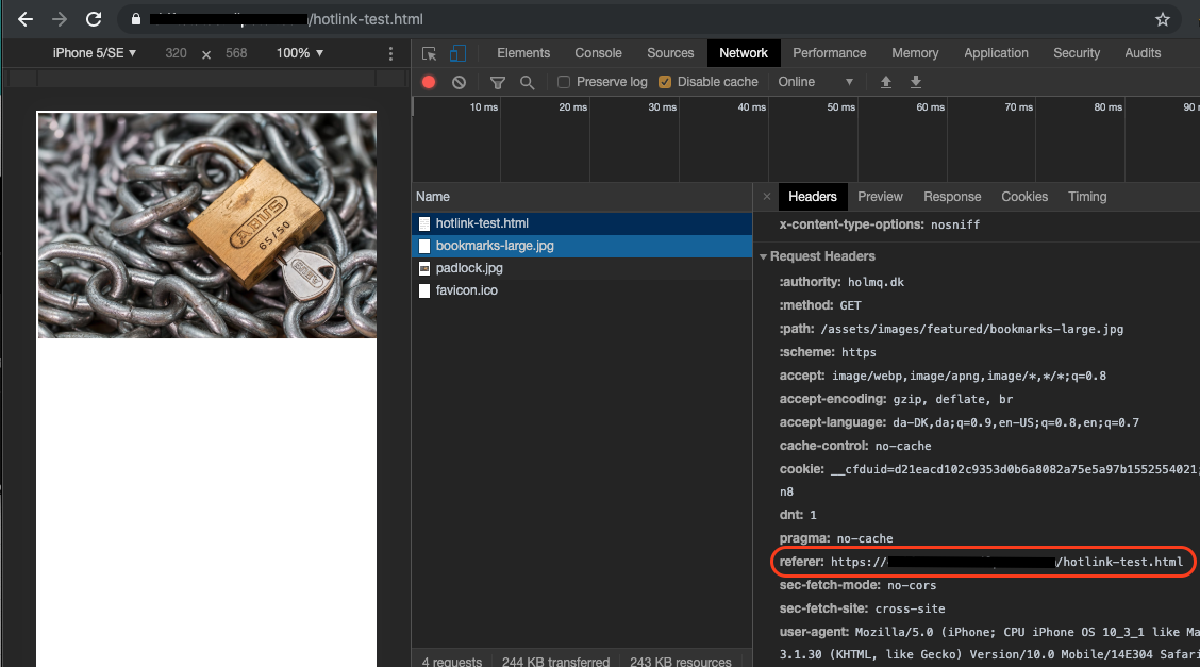
Task: Open the Timing tab for the request
Action: pos(1087,196)
